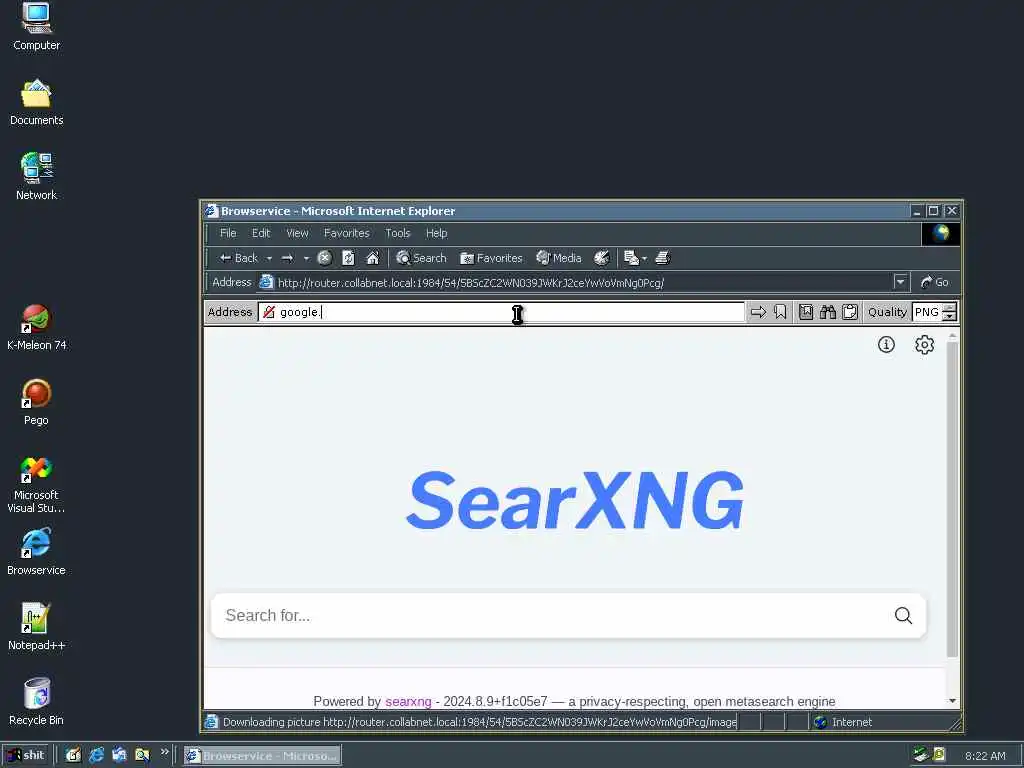Click the History icon in IE toolbar
This screenshot has height=768, width=1024.
coord(601,258)
